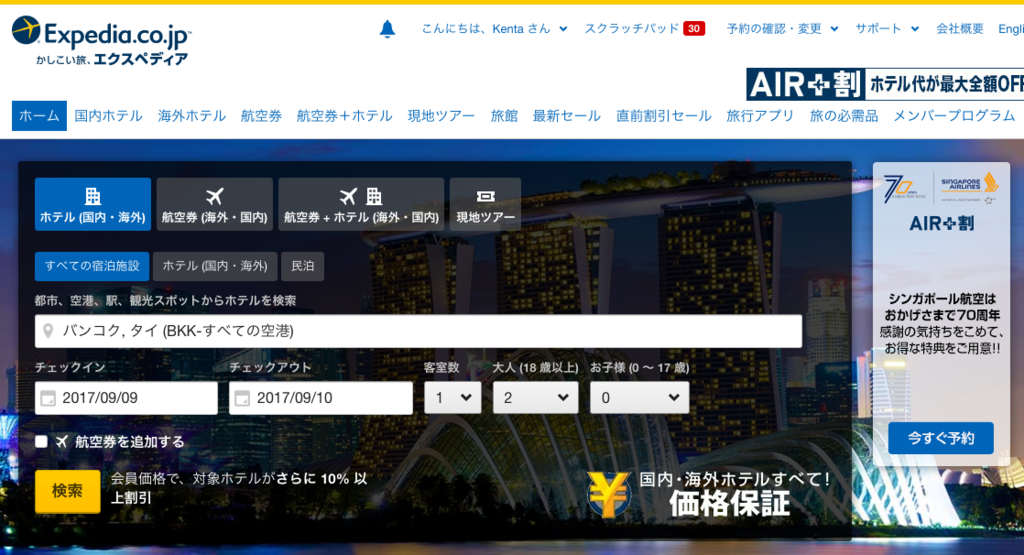Image resolution: width=1024 pixels, height=555 pixels.
Task: Click the airplane icon beside 航空券を追加する
Action: coord(62,442)
